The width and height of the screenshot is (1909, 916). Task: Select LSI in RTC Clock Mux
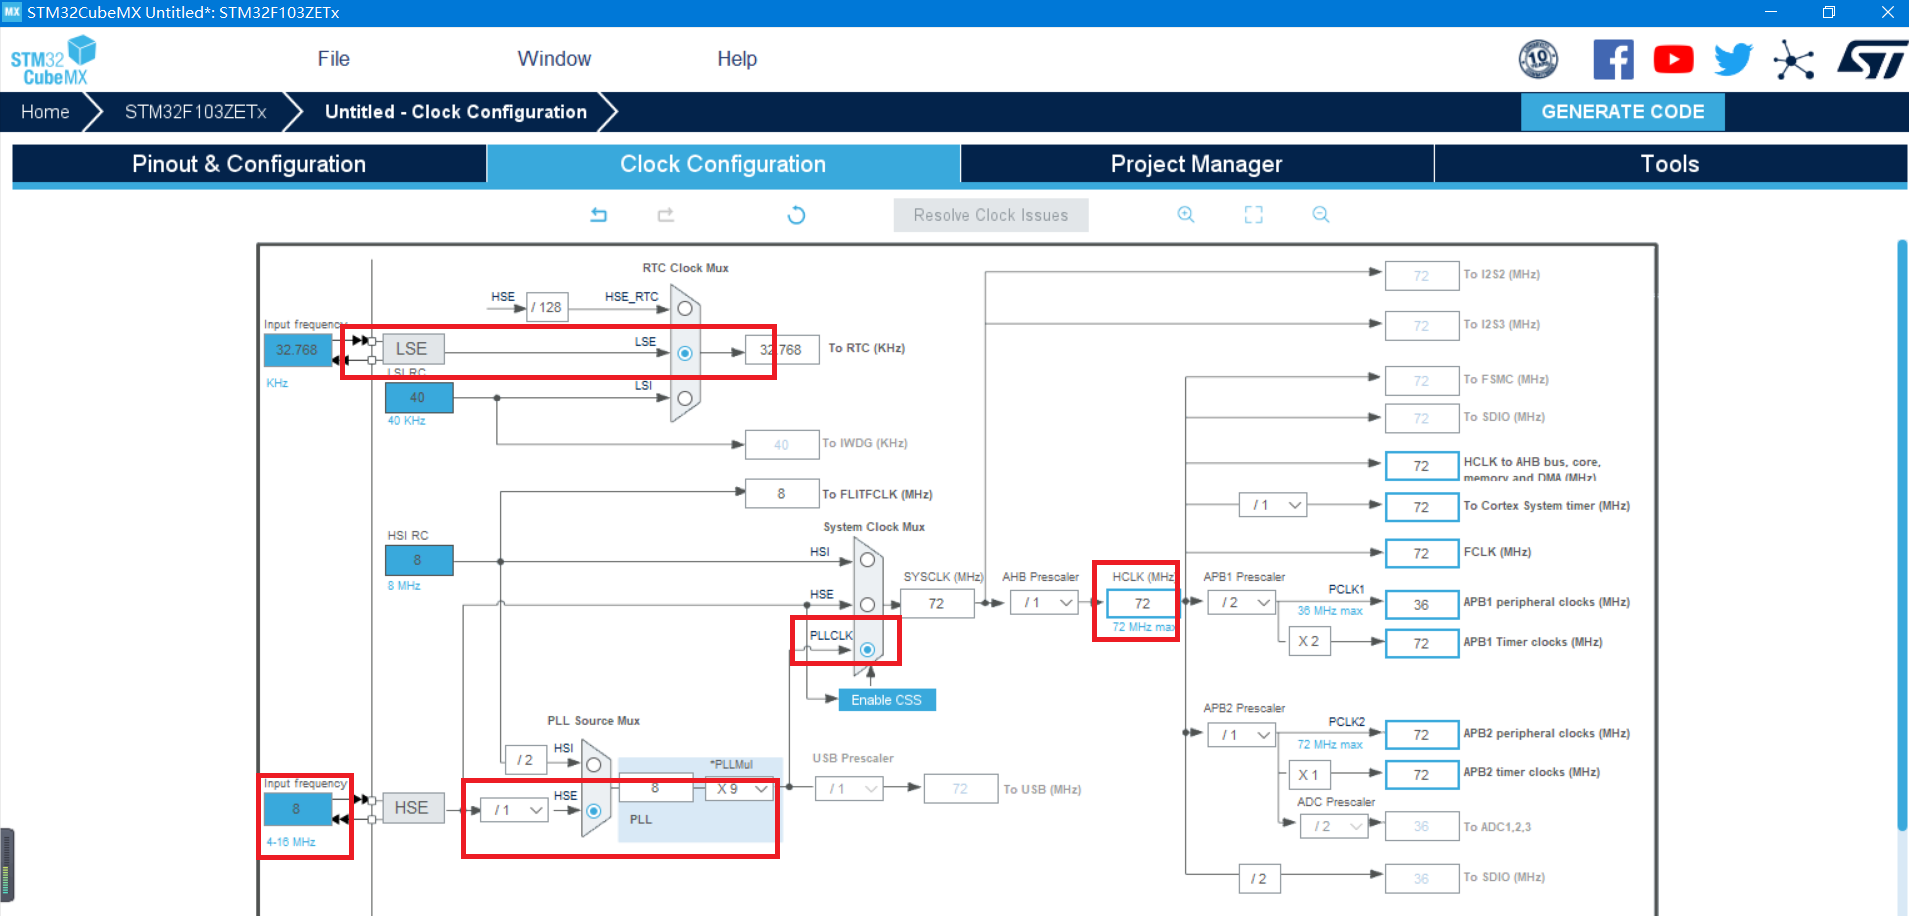[685, 398]
